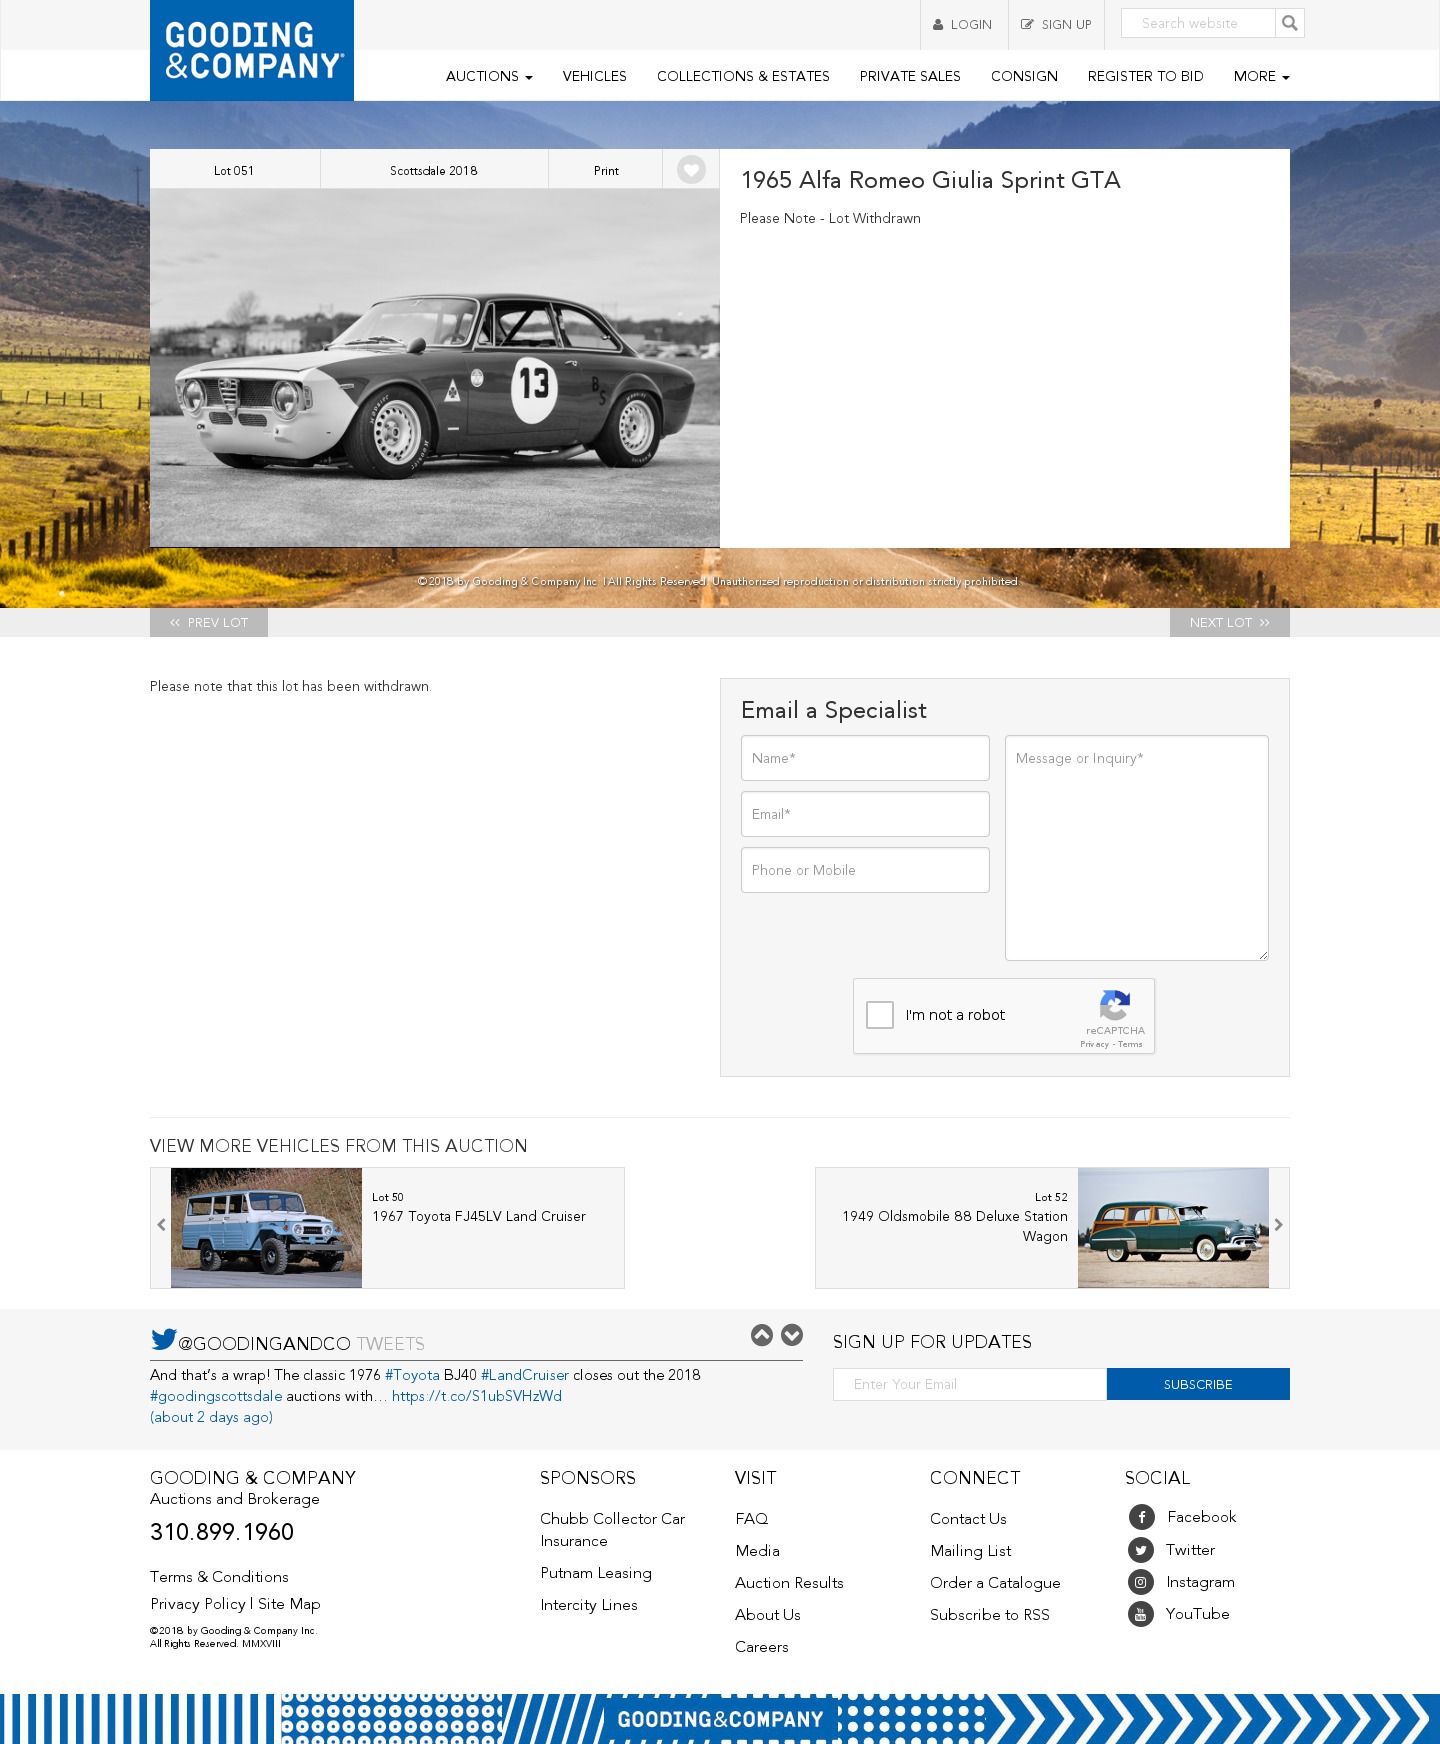The width and height of the screenshot is (1440, 1744).
Task: Open Order a Catalogue link
Action: [x=995, y=1583]
